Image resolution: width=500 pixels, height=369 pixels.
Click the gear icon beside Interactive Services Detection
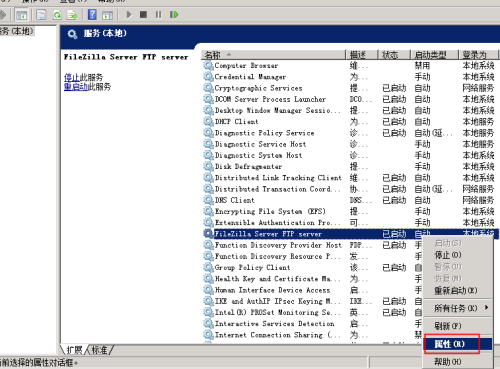pyautogui.click(x=208, y=323)
